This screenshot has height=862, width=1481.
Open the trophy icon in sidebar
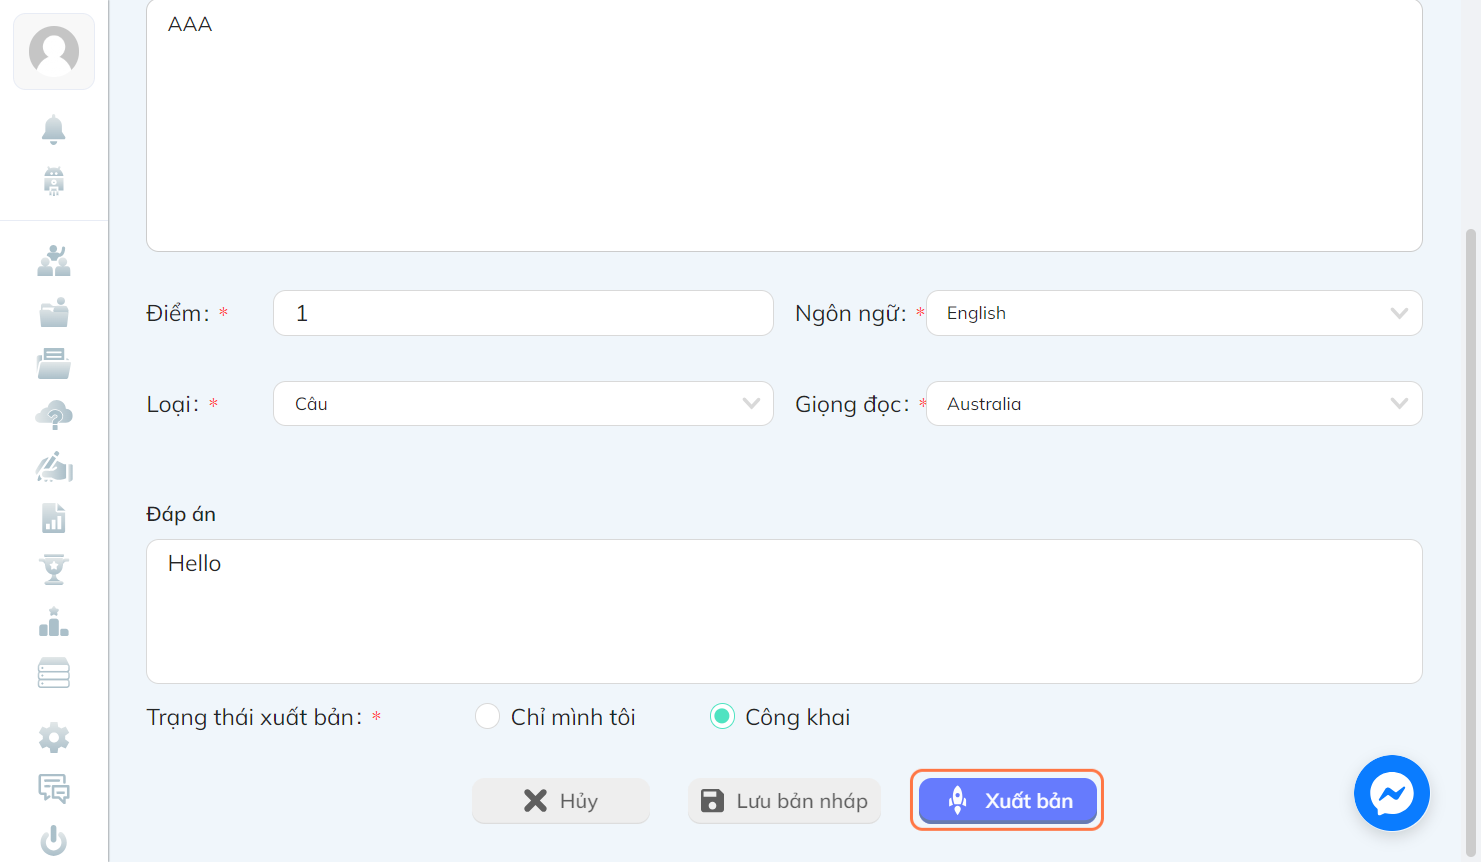[54, 570]
